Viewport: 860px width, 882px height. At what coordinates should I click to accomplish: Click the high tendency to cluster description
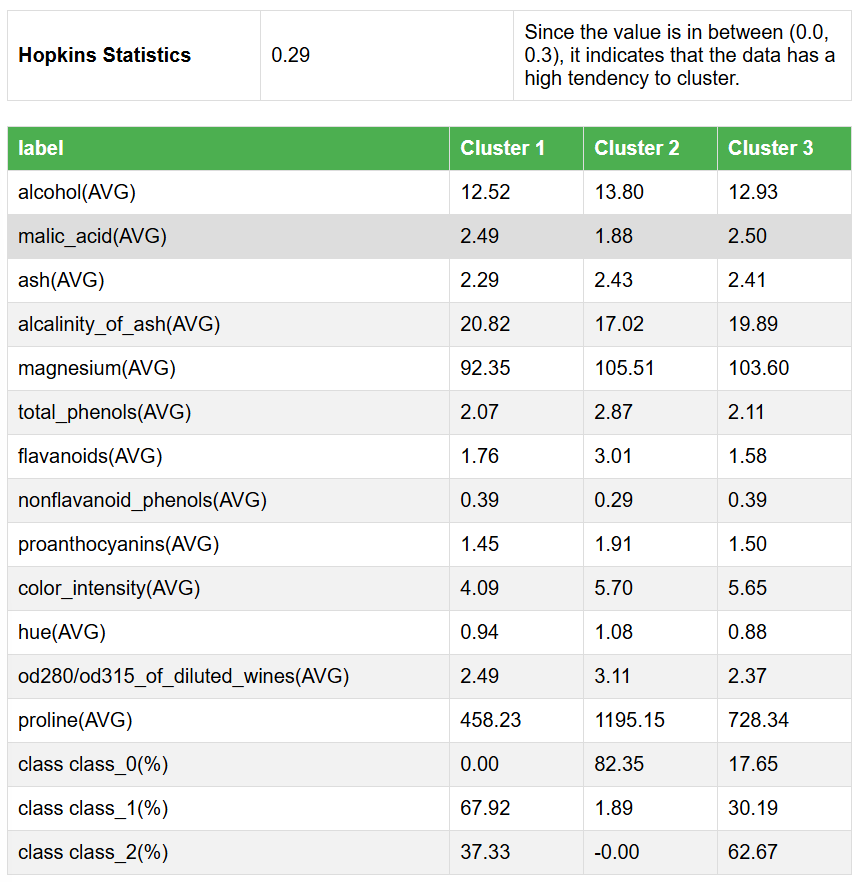[x=679, y=55]
